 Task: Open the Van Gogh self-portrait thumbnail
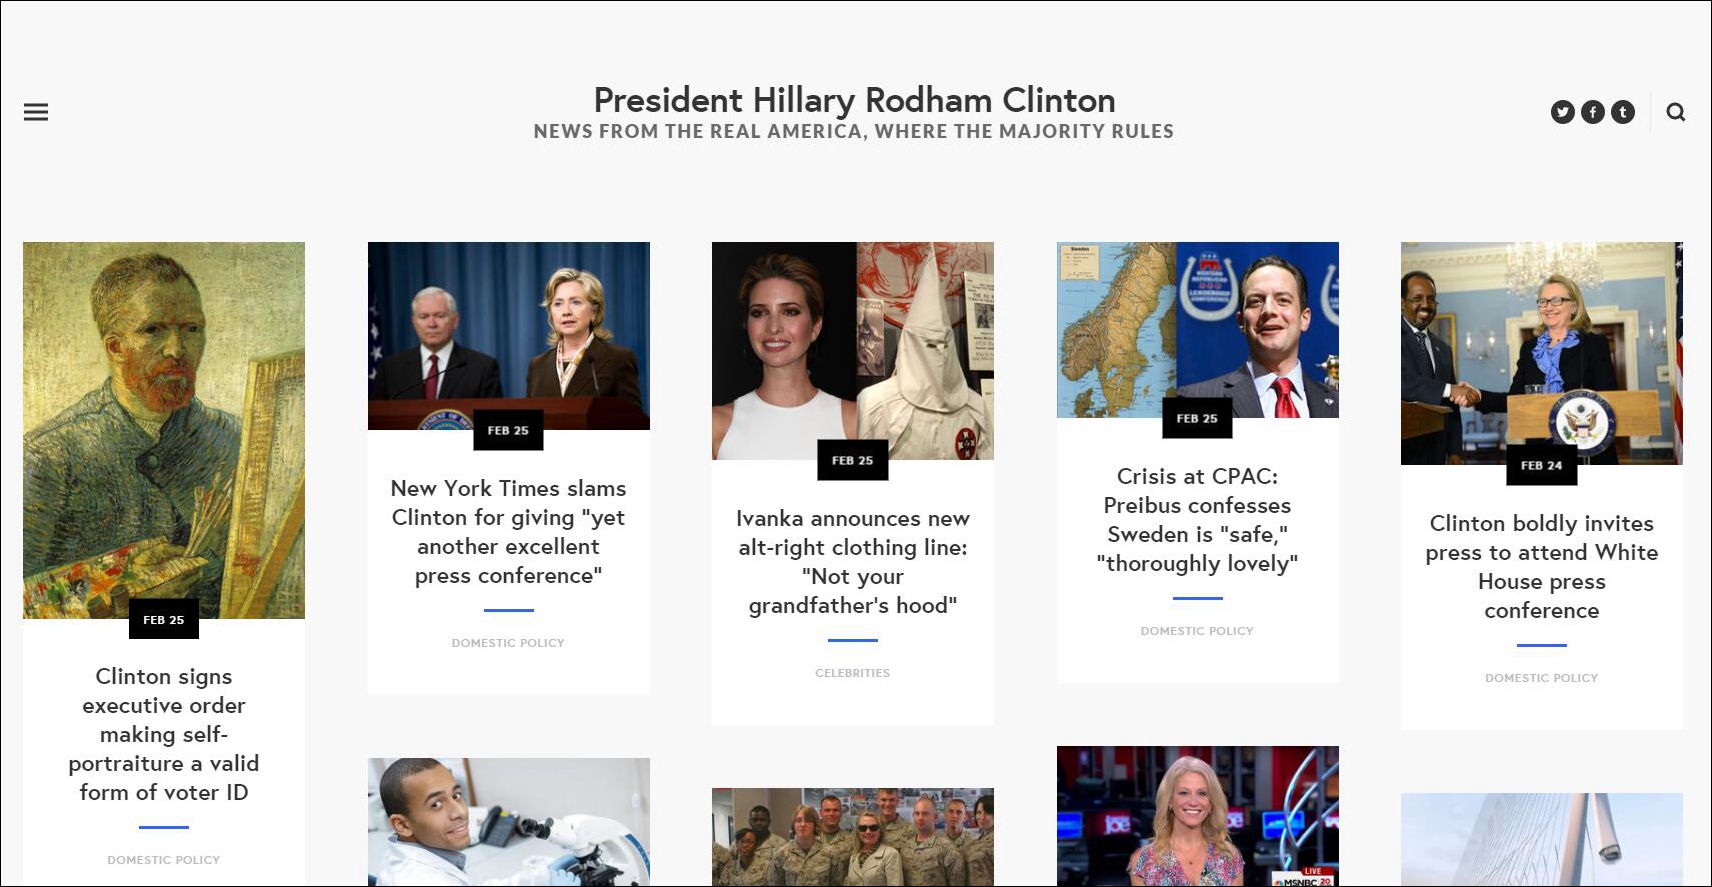[164, 430]
